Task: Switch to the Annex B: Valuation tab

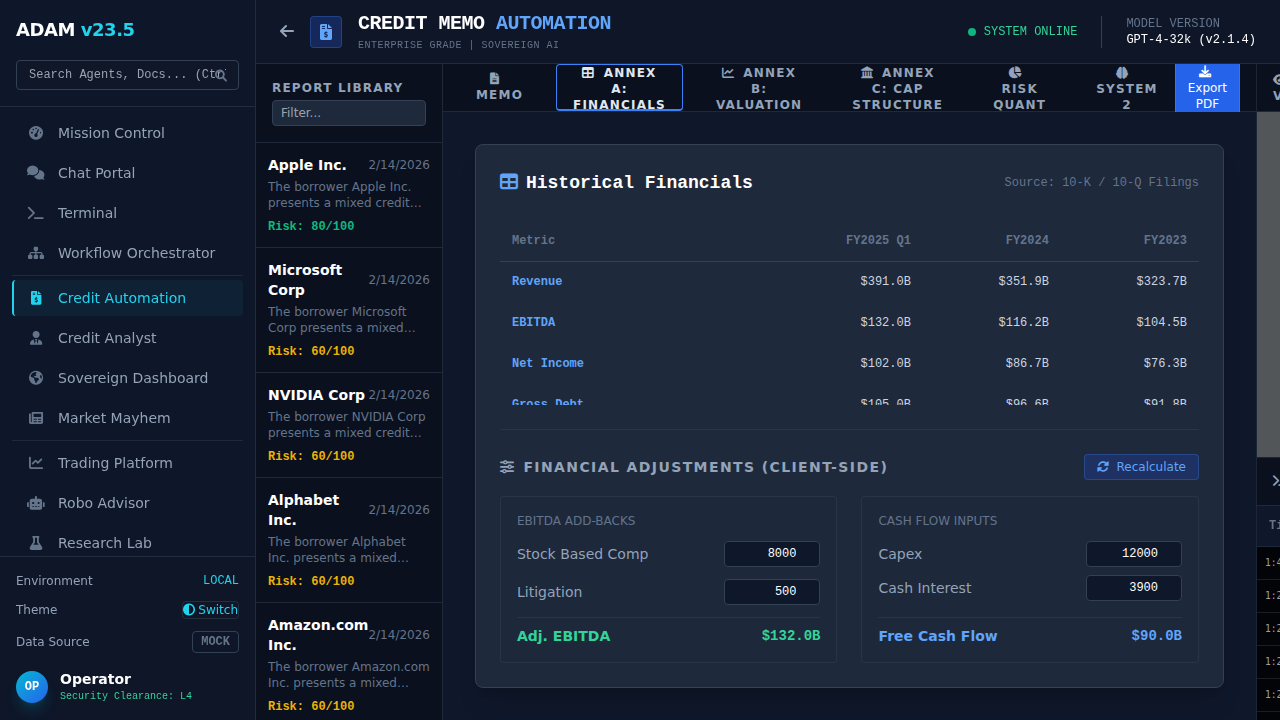Action: coord(758,88)
